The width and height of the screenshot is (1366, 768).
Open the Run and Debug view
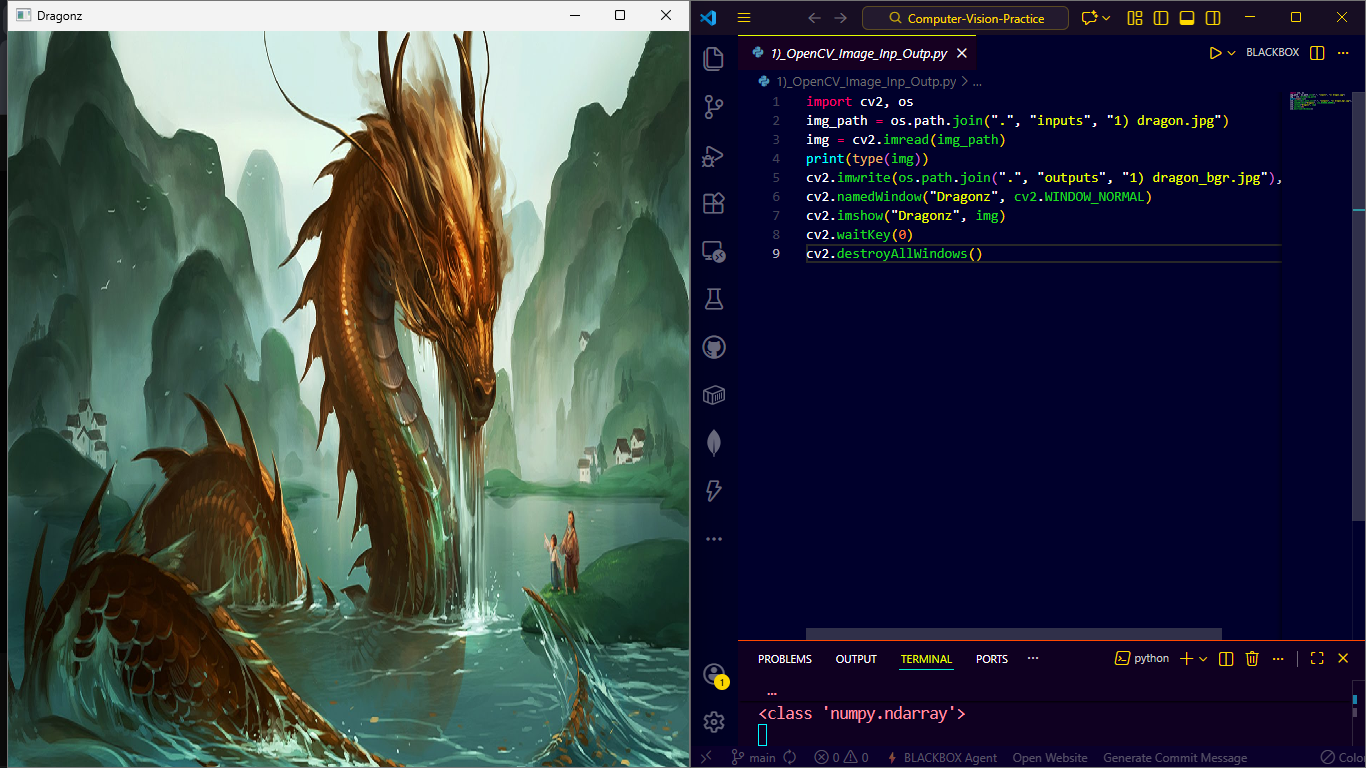[x=713, y=155]
